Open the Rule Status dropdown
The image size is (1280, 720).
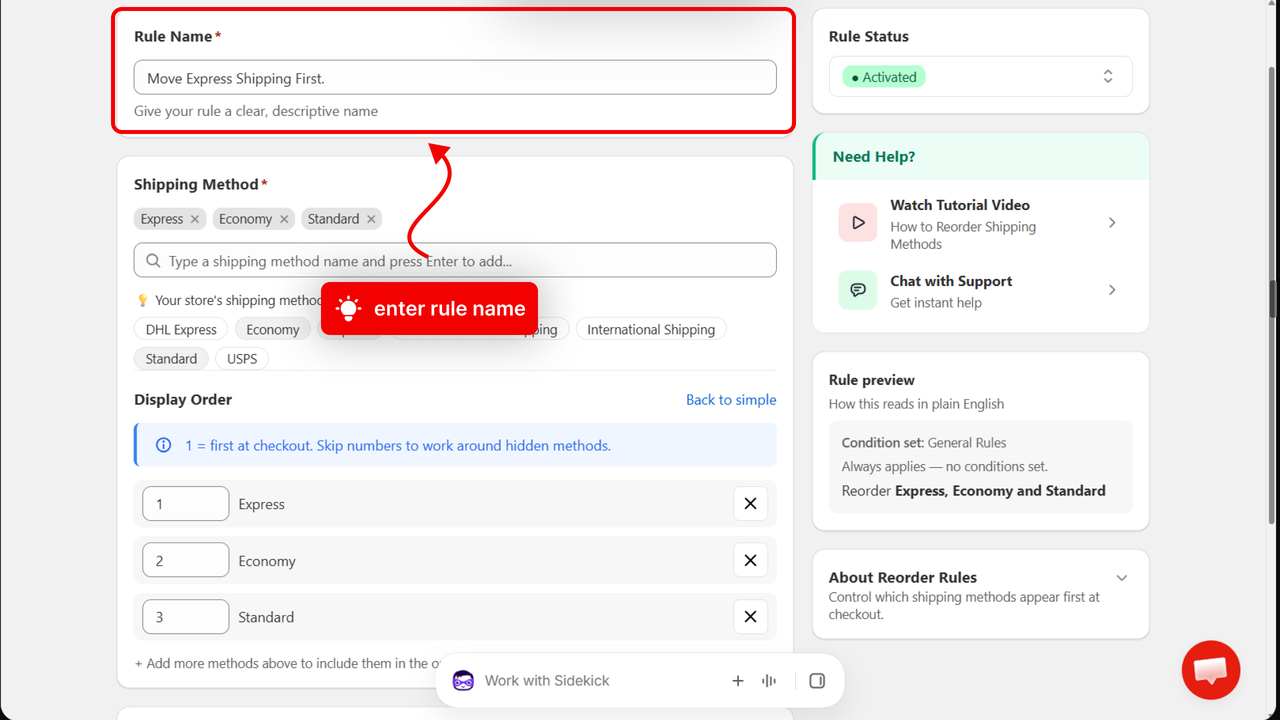pyautogui.click(x=981, y=77)
